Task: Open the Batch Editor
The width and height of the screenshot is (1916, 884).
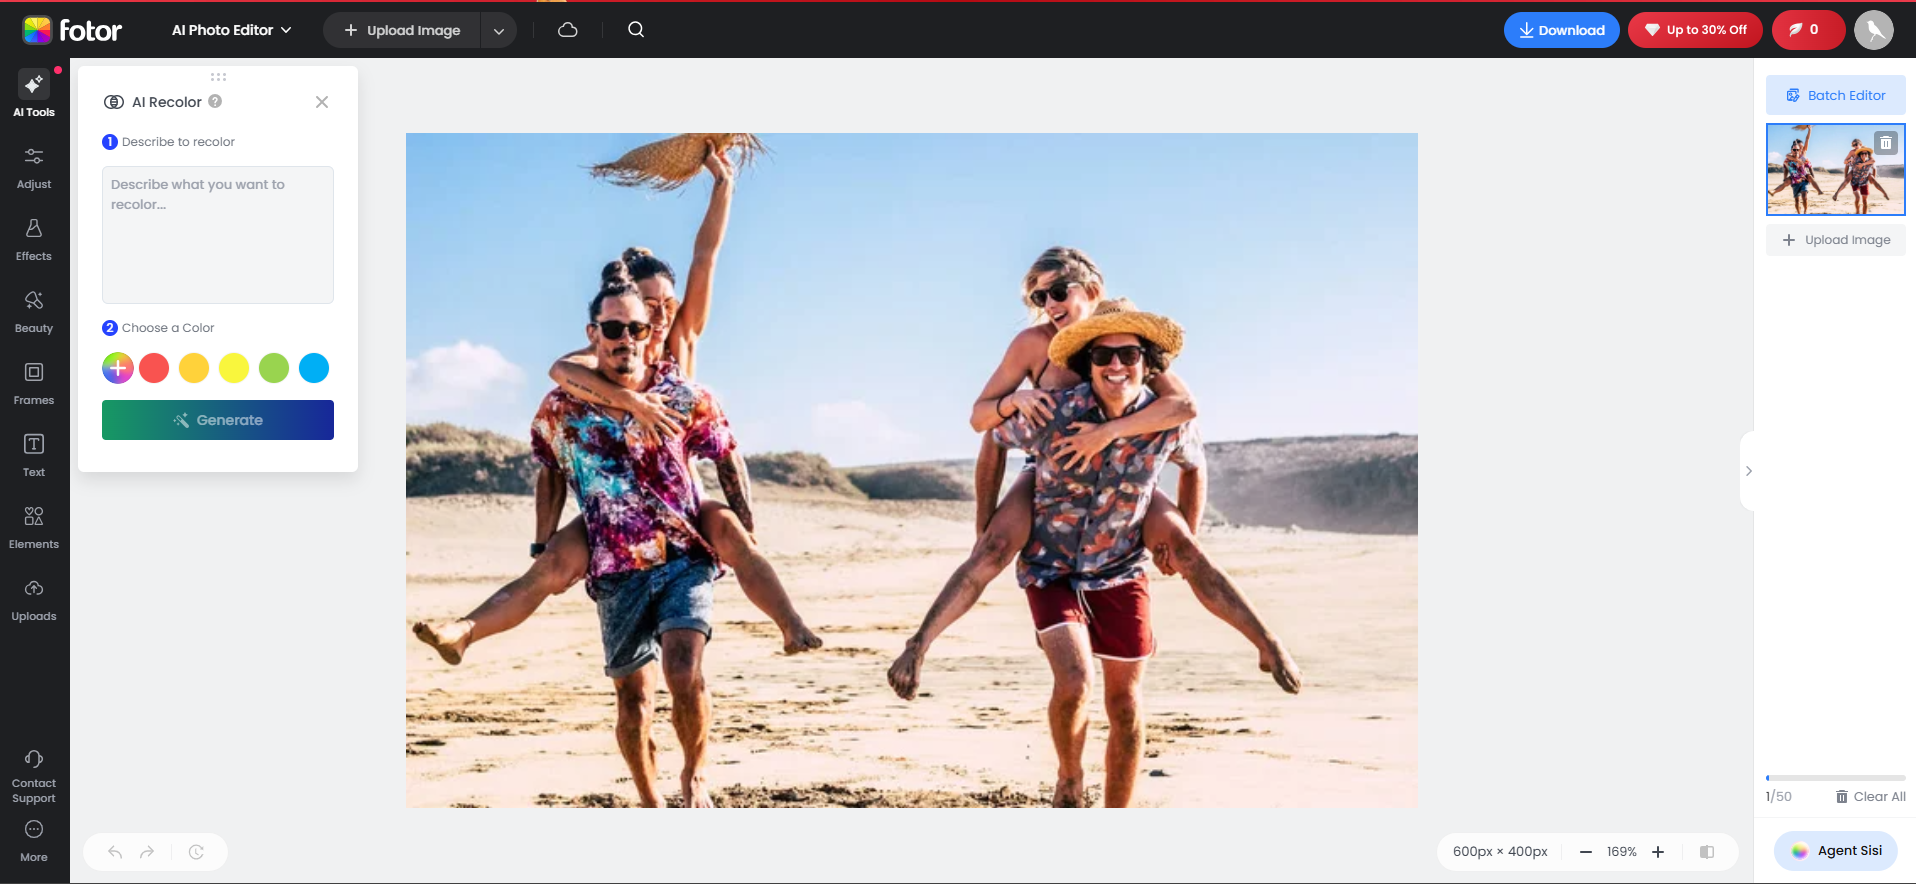Action: click(1836, 95)
